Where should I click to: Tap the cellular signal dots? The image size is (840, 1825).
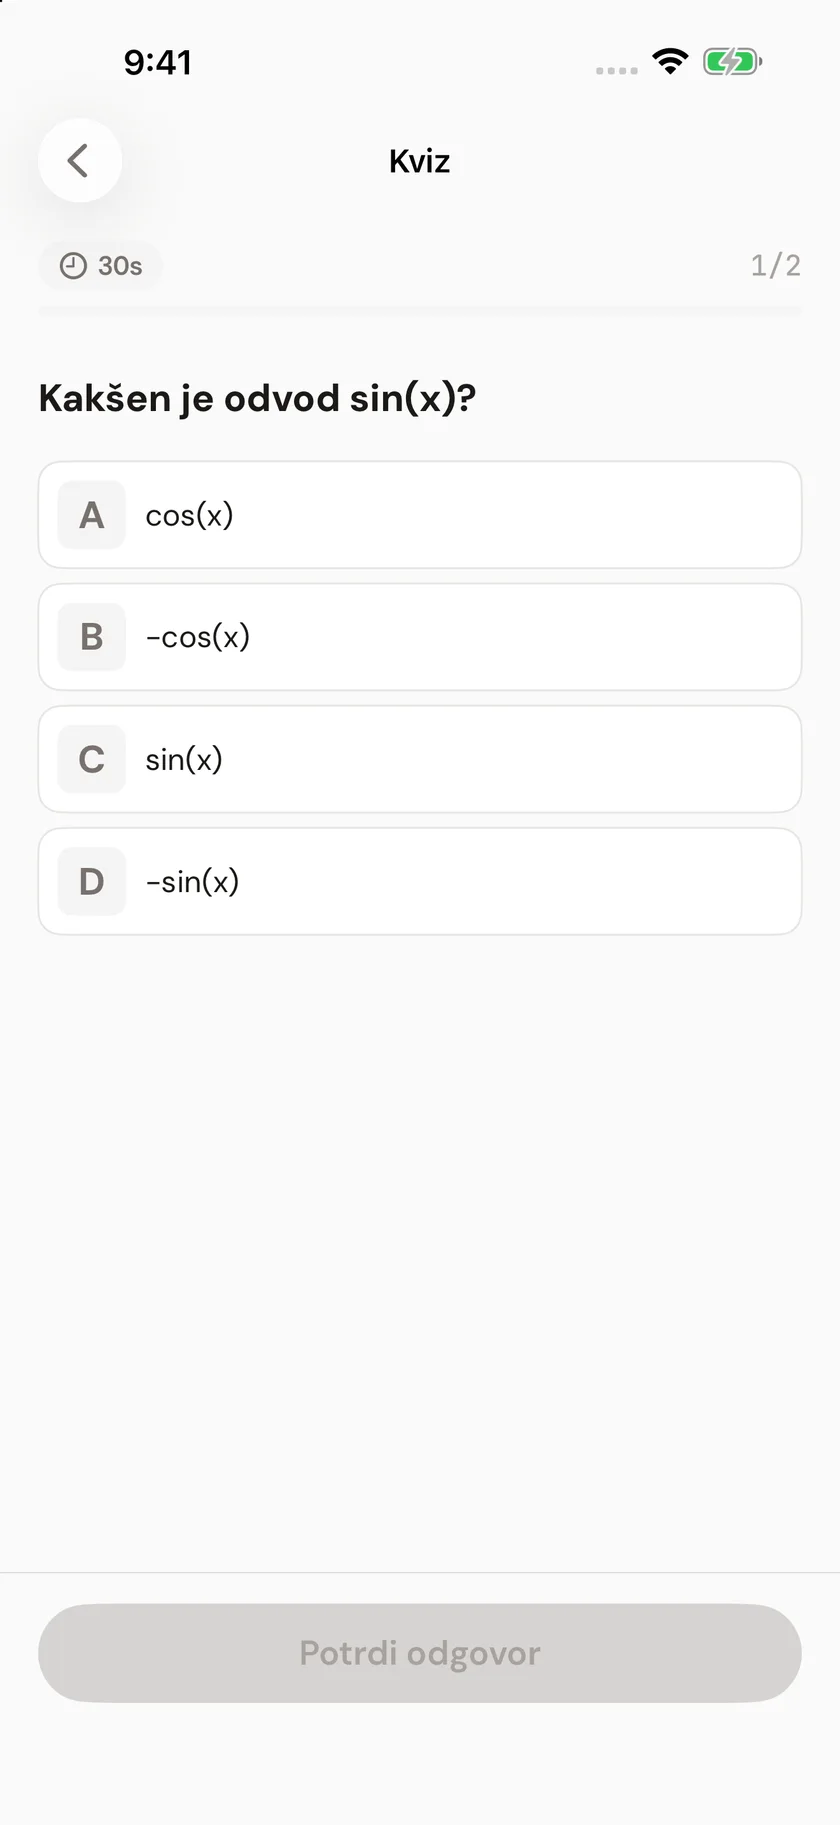(616, 71)
